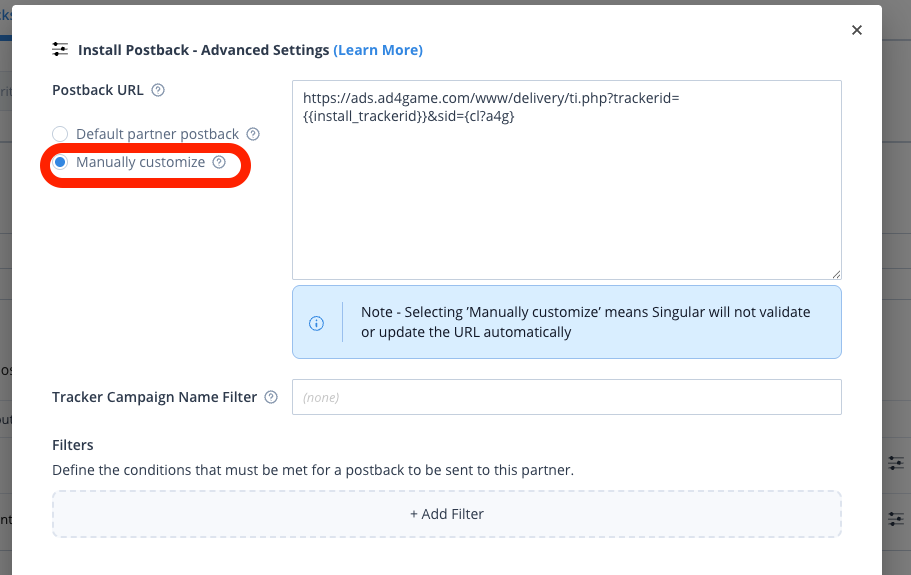Click the settings sliders icon in dialog title
Screen dimensions: 911x575
click(60, 49)
